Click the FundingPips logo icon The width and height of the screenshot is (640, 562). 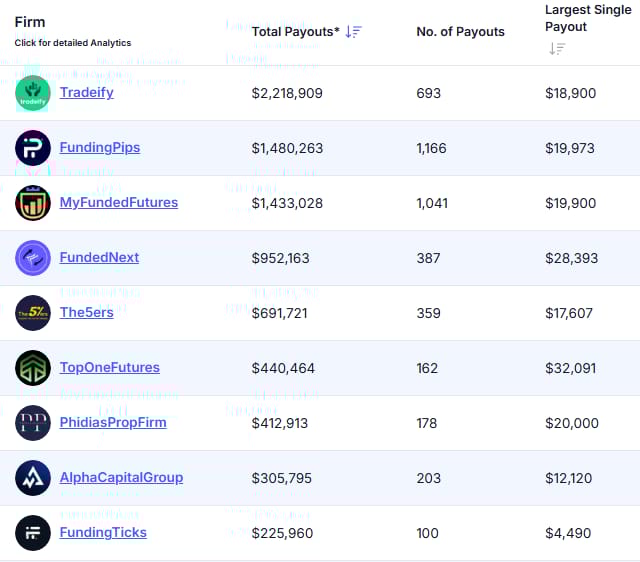(33, 148)
